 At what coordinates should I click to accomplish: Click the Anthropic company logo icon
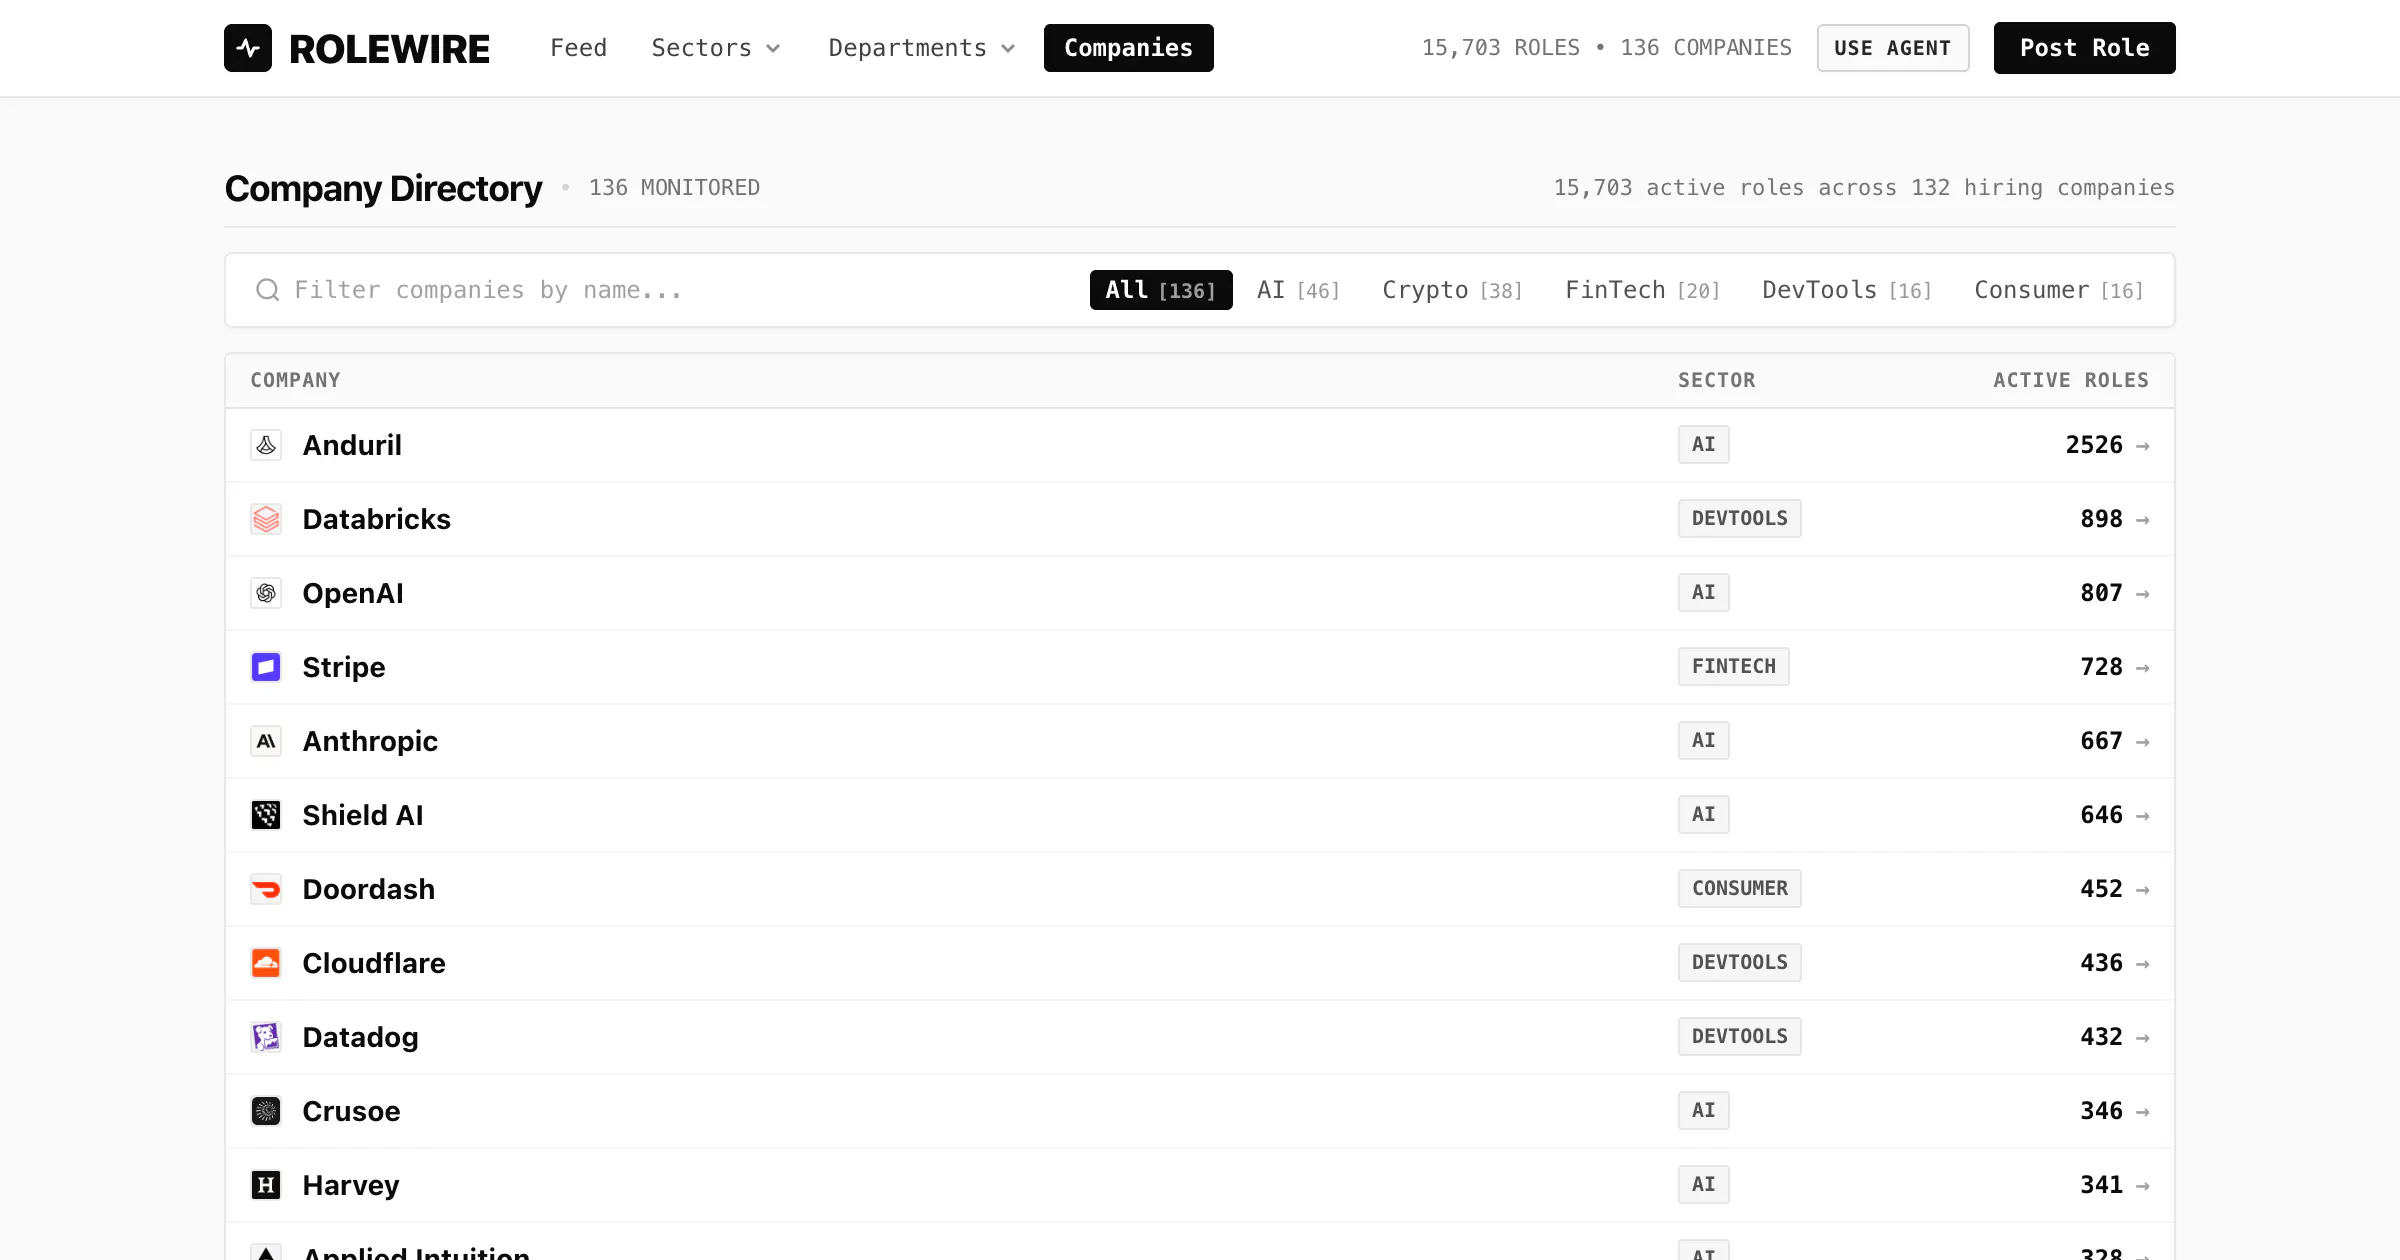tap(266, 741)
